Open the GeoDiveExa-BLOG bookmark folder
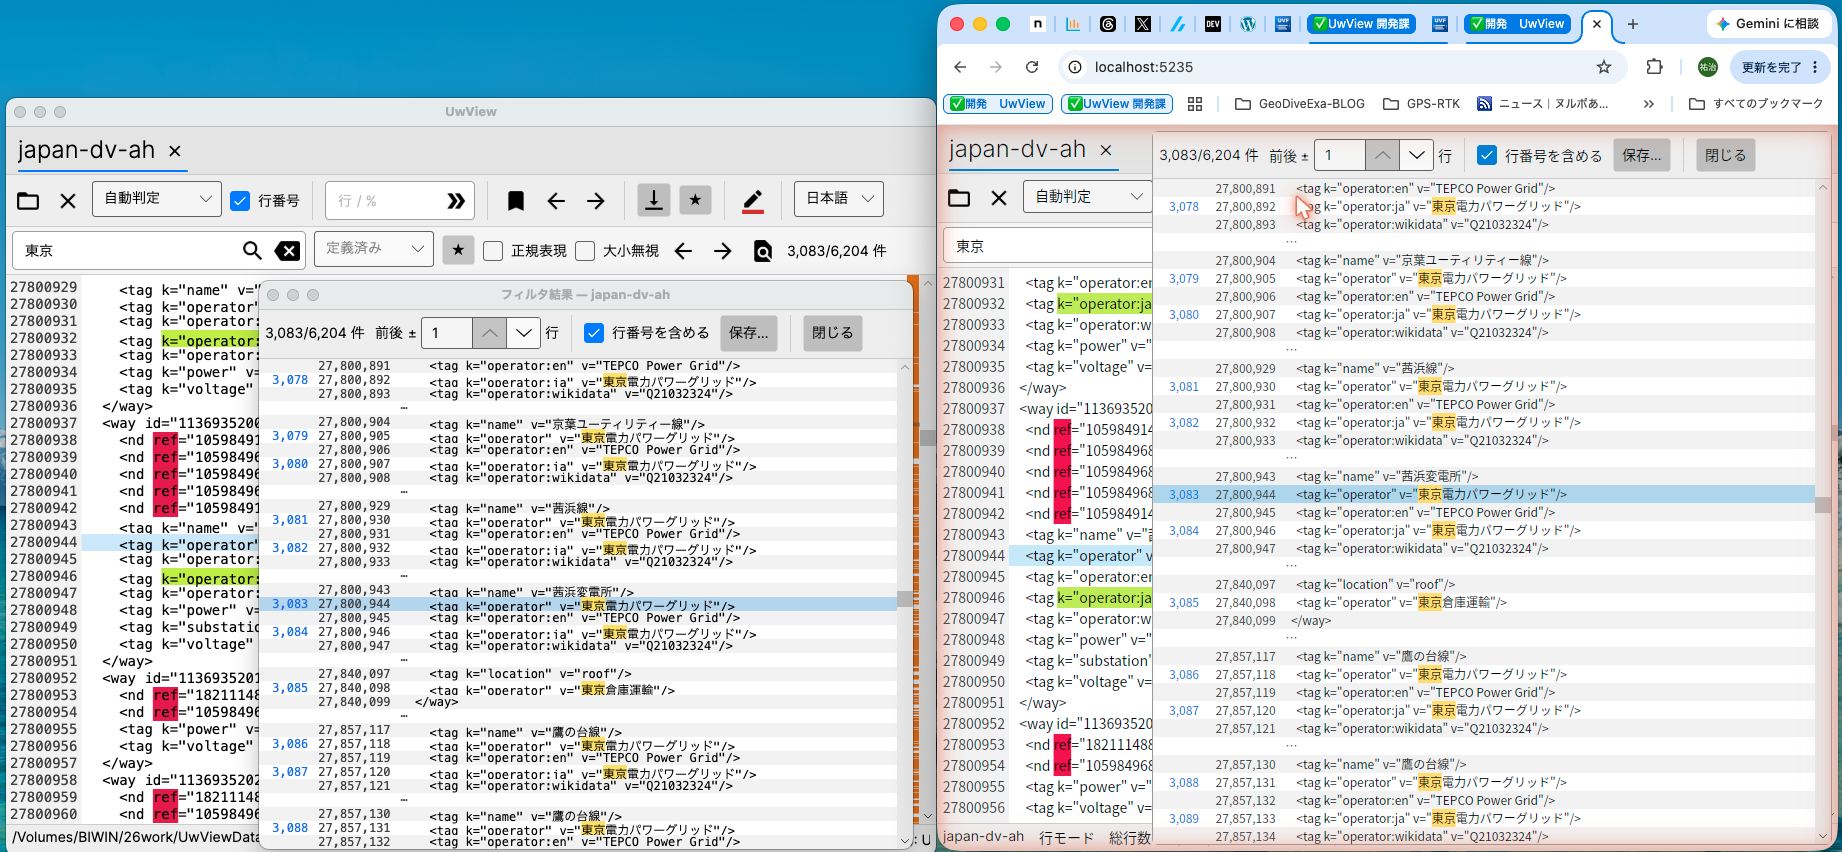 pos(1300,104)
